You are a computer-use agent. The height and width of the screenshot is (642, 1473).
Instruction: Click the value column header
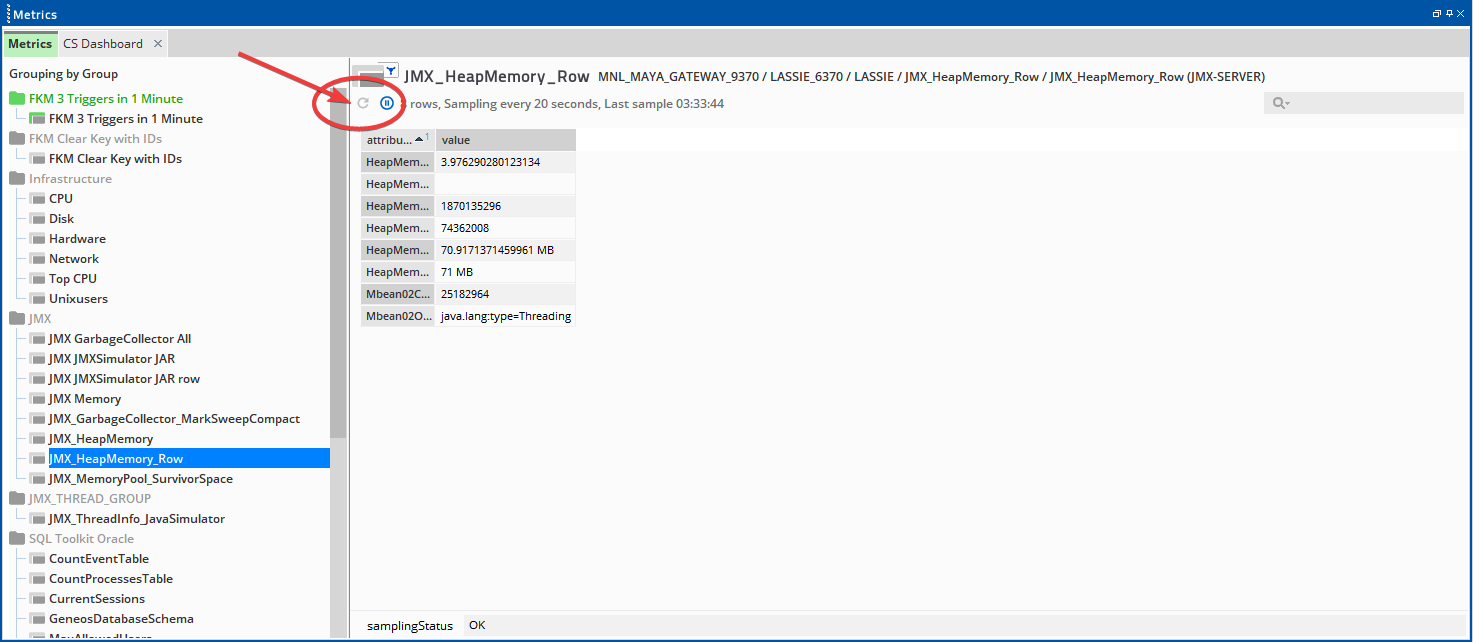tap(505, 140)
